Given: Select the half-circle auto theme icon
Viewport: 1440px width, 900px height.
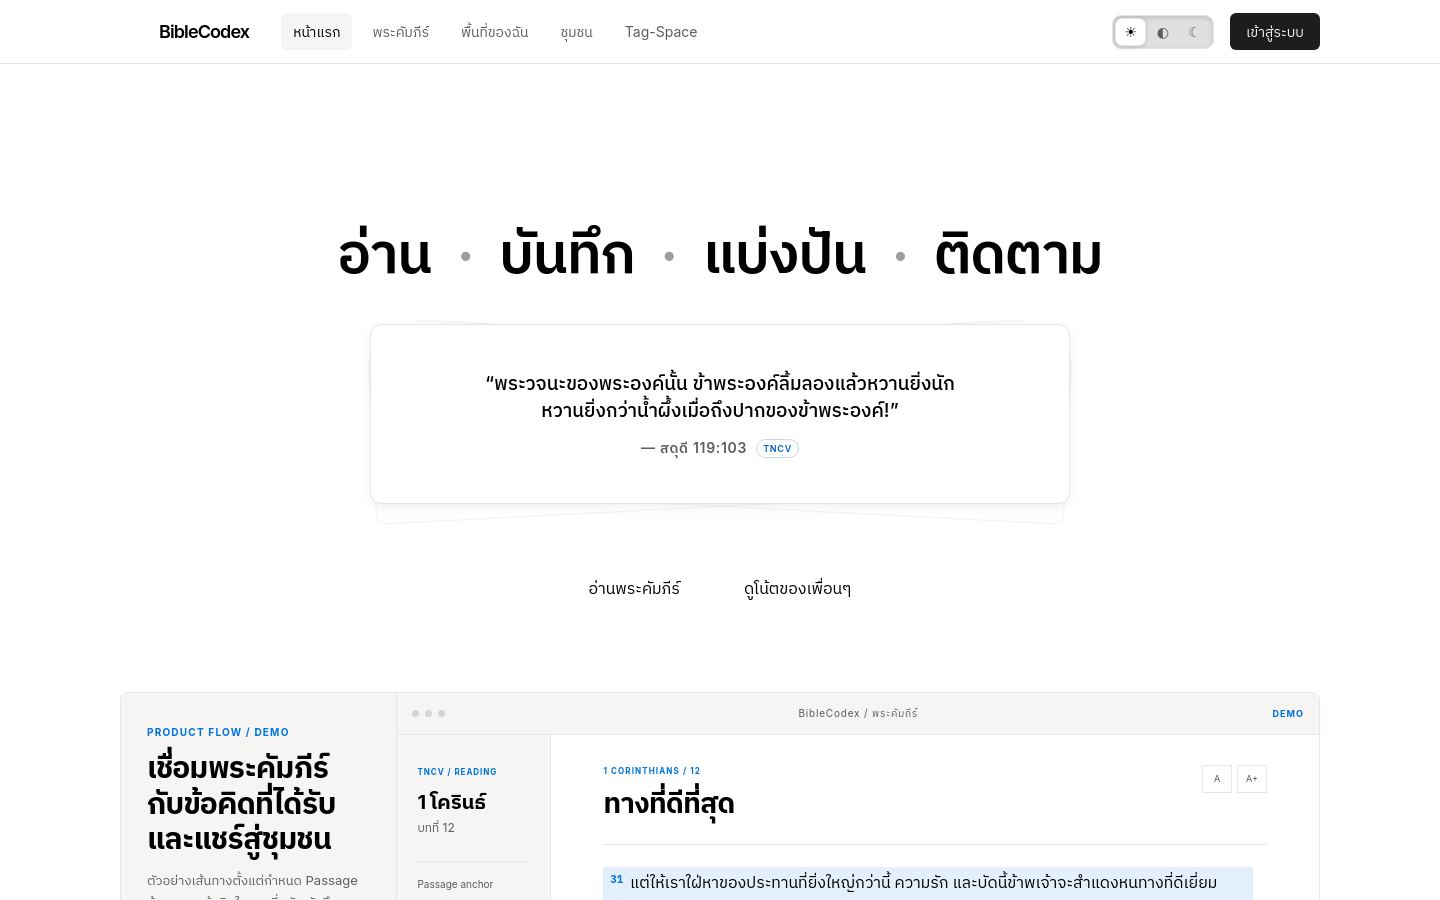Looking at the screenshot, I should pos(1162,32).
